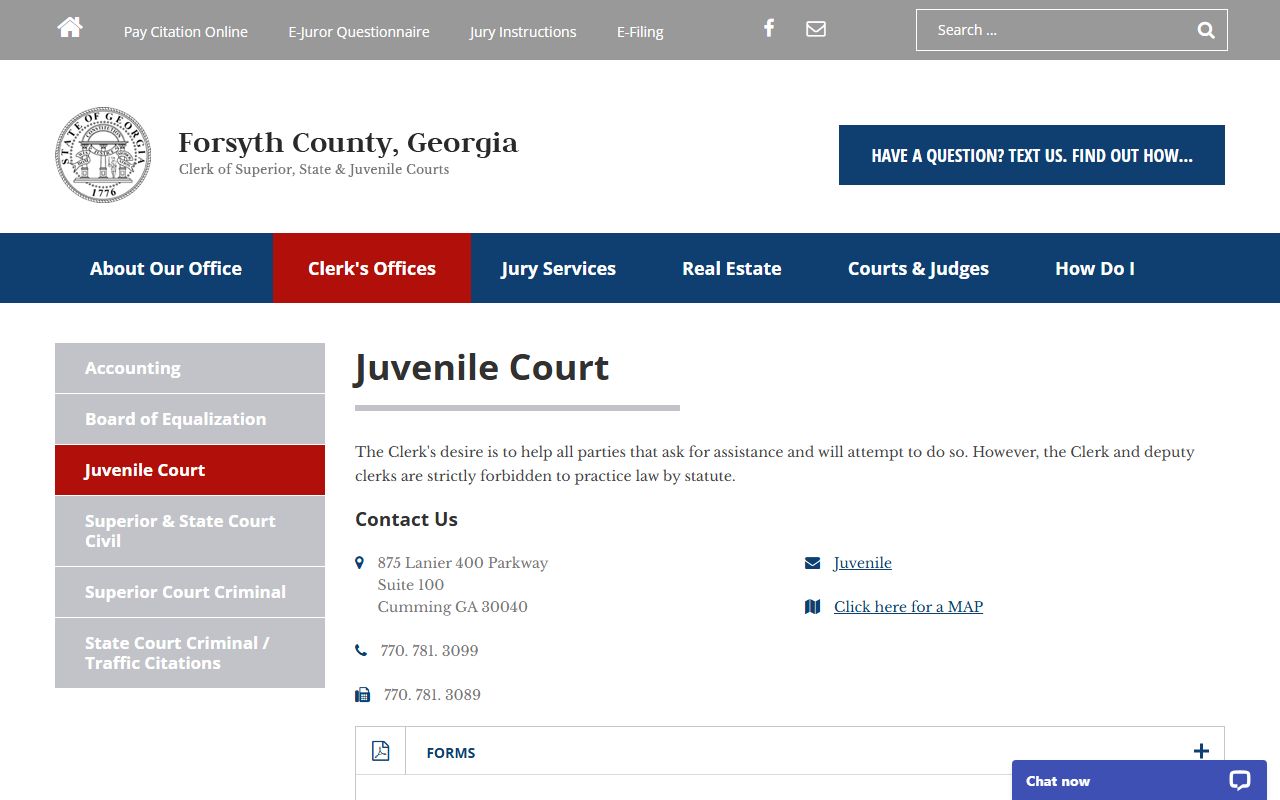Image resolution: width=1280 pixels, height=800 pixels.
Task: Submit search with magnifier icon
Action: pos(1206,30)
